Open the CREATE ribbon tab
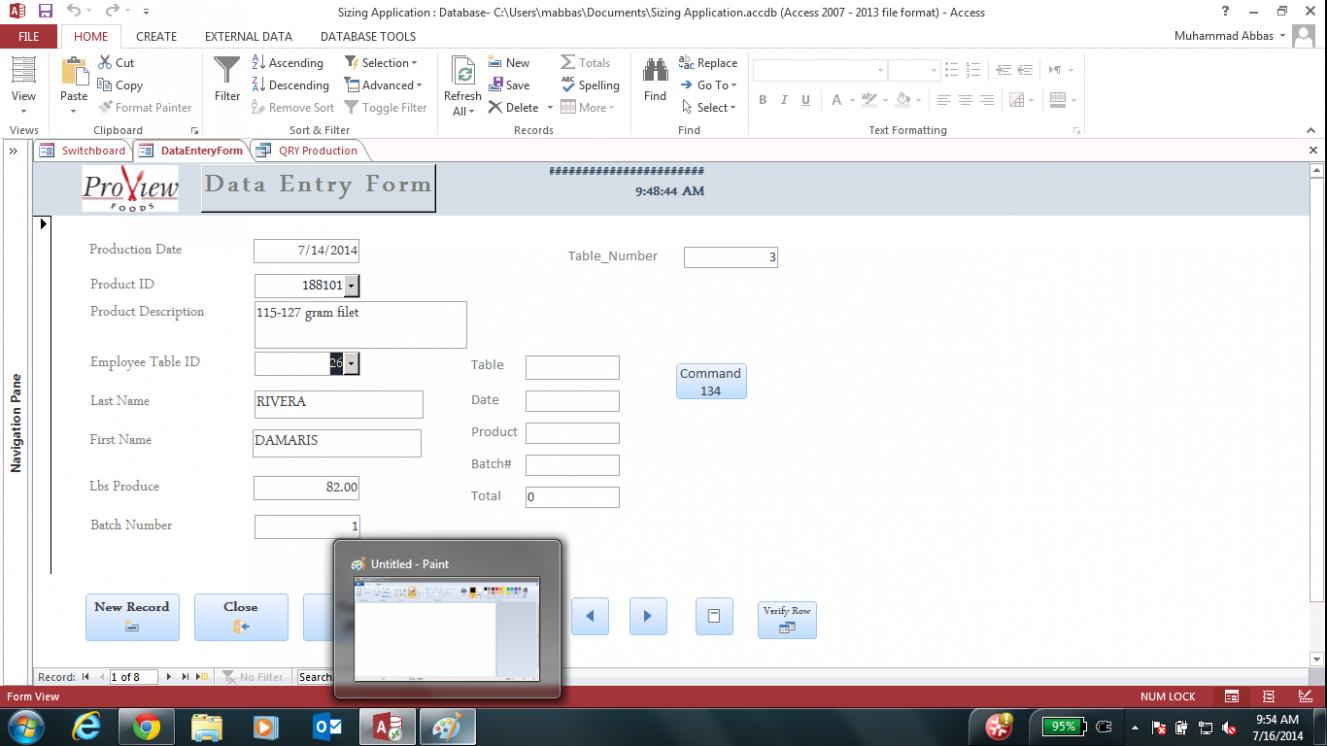This screenshot has height=746, width=1327. click(x=156, y=36)
